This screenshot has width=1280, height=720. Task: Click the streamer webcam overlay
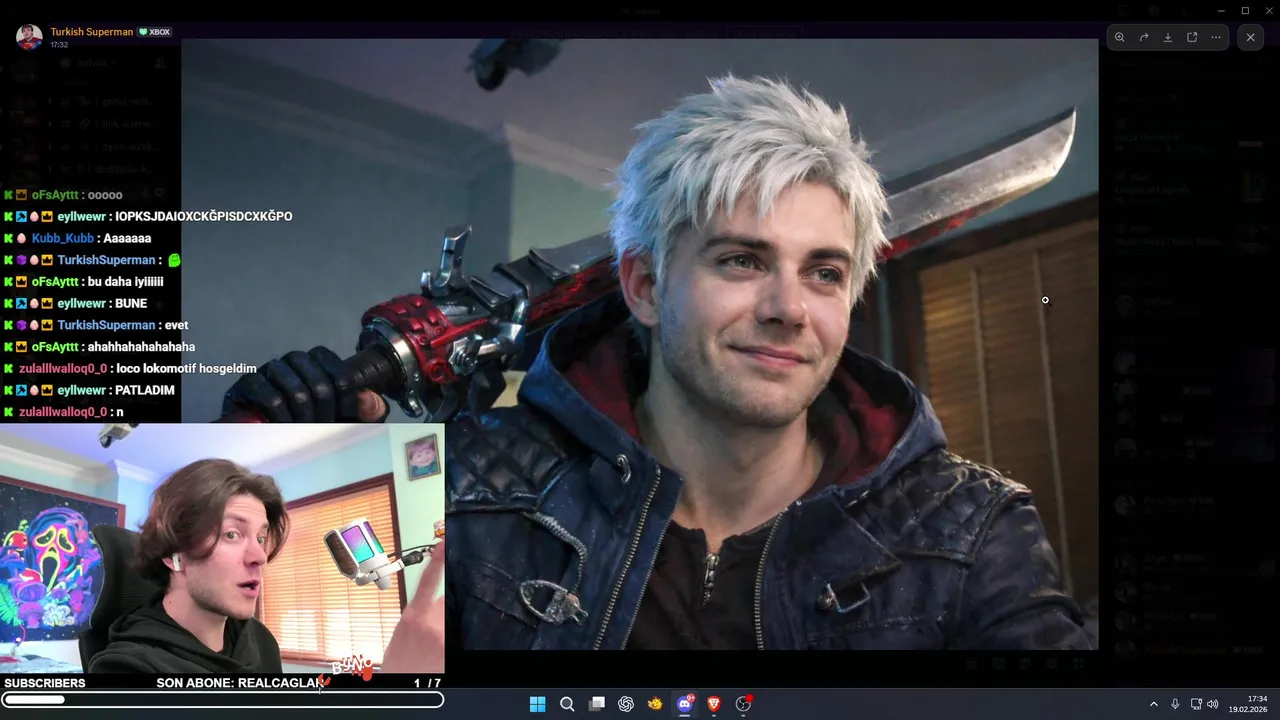[222, 548]
